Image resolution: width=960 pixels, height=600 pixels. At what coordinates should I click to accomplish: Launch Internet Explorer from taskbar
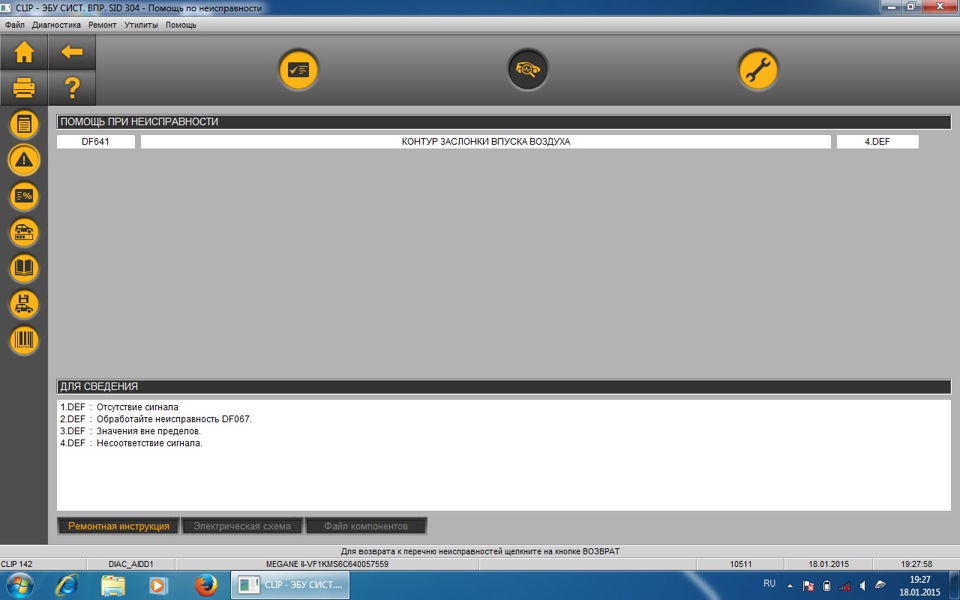point(67,585)
